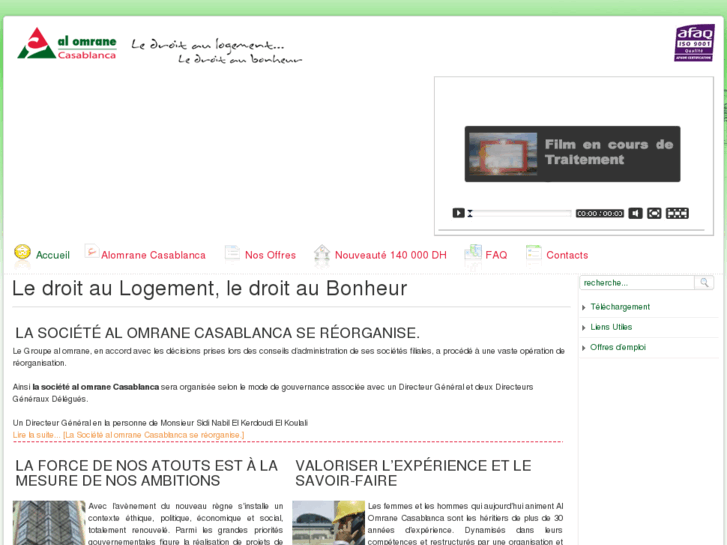
Task: Open the afaq ISO 9001 certification badge
Action: 694,43
